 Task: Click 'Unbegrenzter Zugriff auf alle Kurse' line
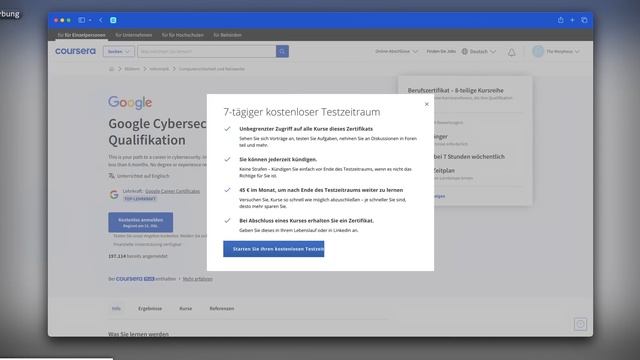click(306, 129)
